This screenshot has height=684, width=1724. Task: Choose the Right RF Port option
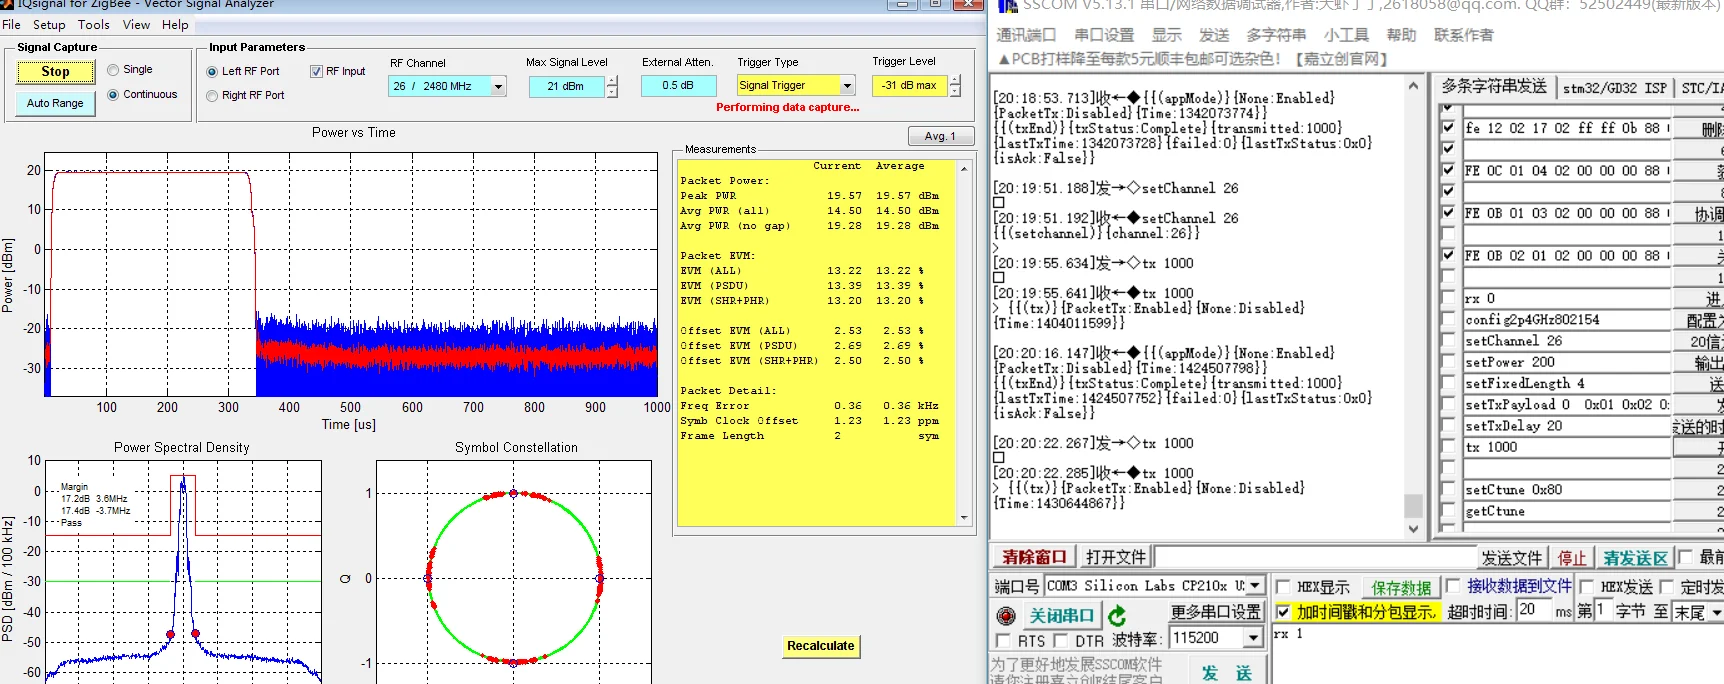(212, 96)
